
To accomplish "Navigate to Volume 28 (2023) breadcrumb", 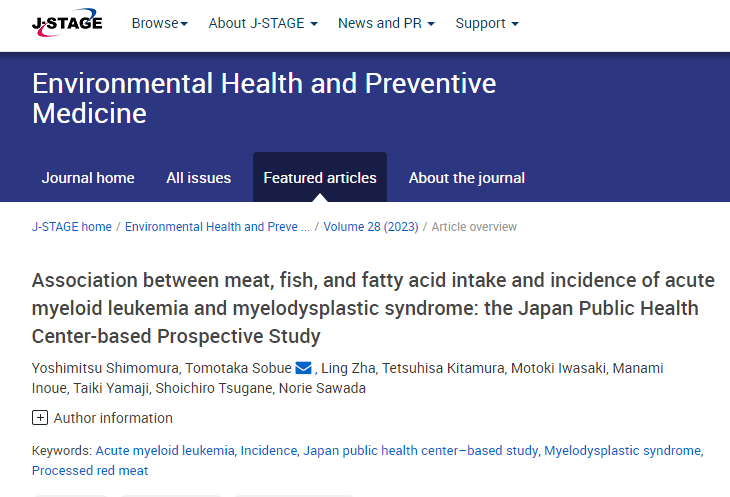I will (373, 227).
